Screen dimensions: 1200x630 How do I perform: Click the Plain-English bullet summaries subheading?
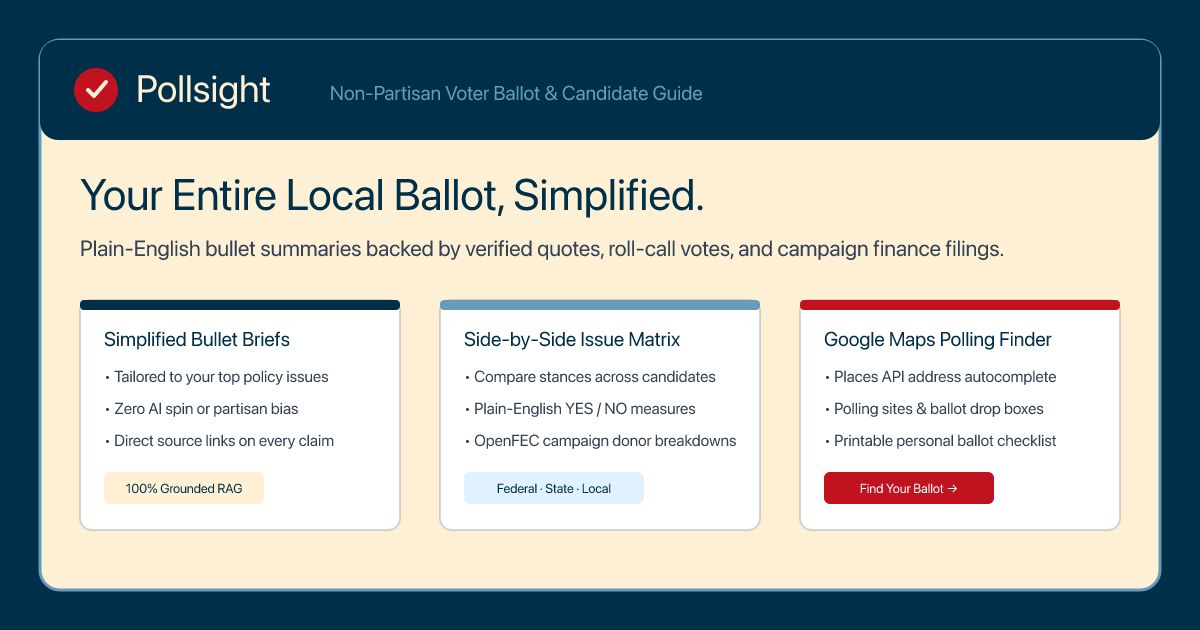542,250
